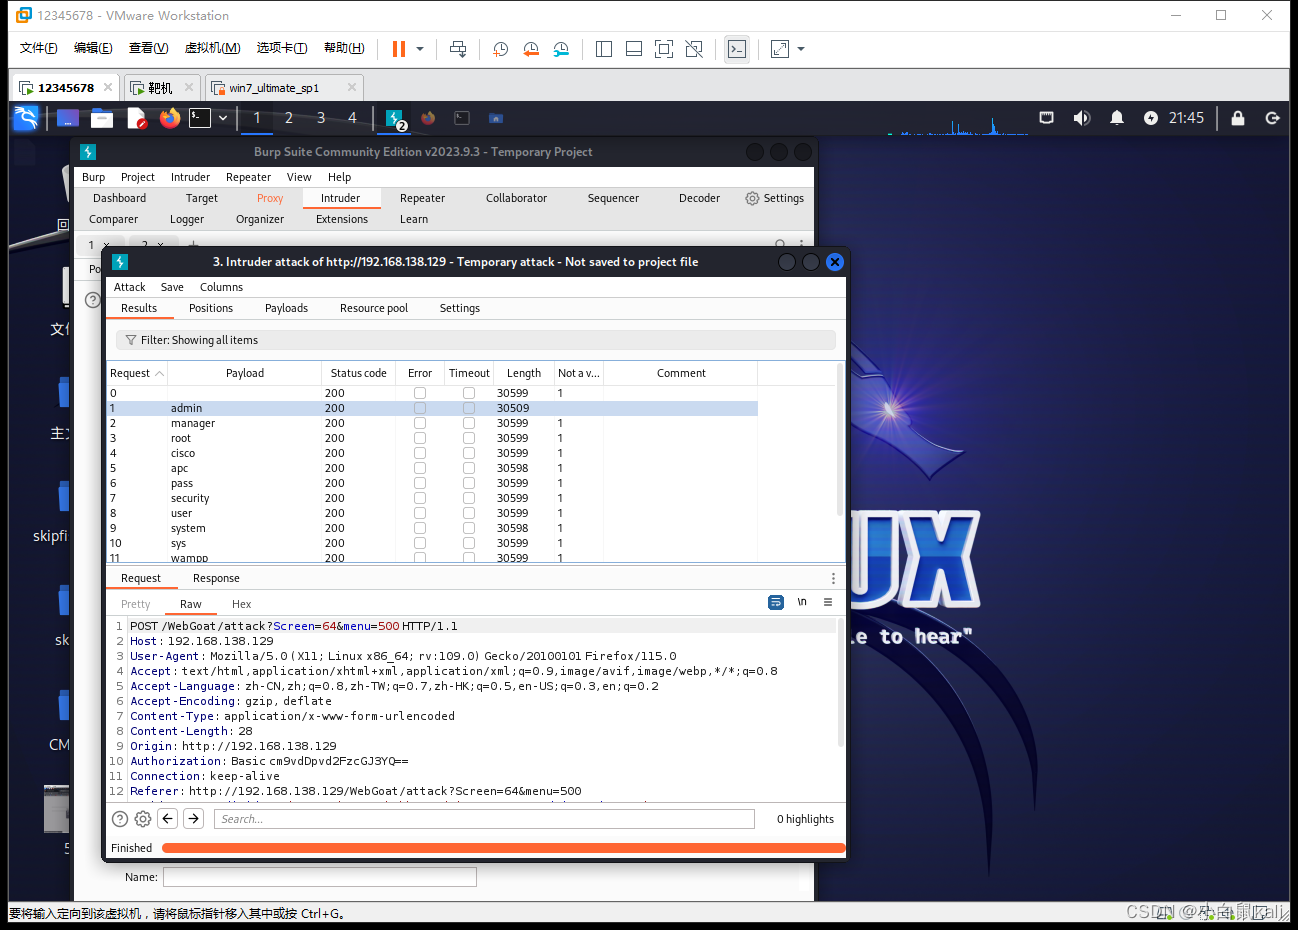The width and height of the screenshot is (1298, 930).
Task: Toggle show non-printable characters \n icon
Action: pyautogui.click(x=802, y=602)
